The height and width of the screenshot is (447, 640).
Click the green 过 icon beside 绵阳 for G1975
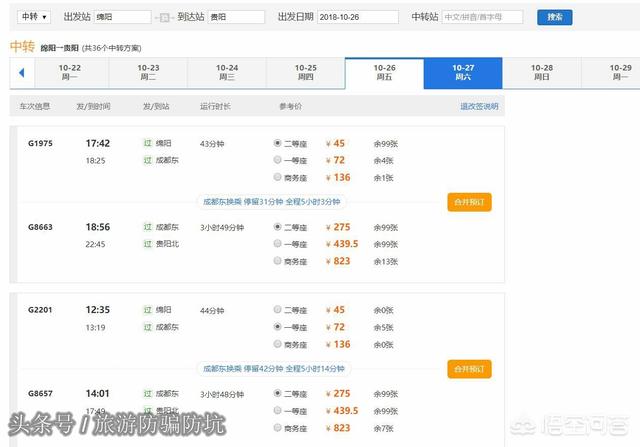pos(147,143)
